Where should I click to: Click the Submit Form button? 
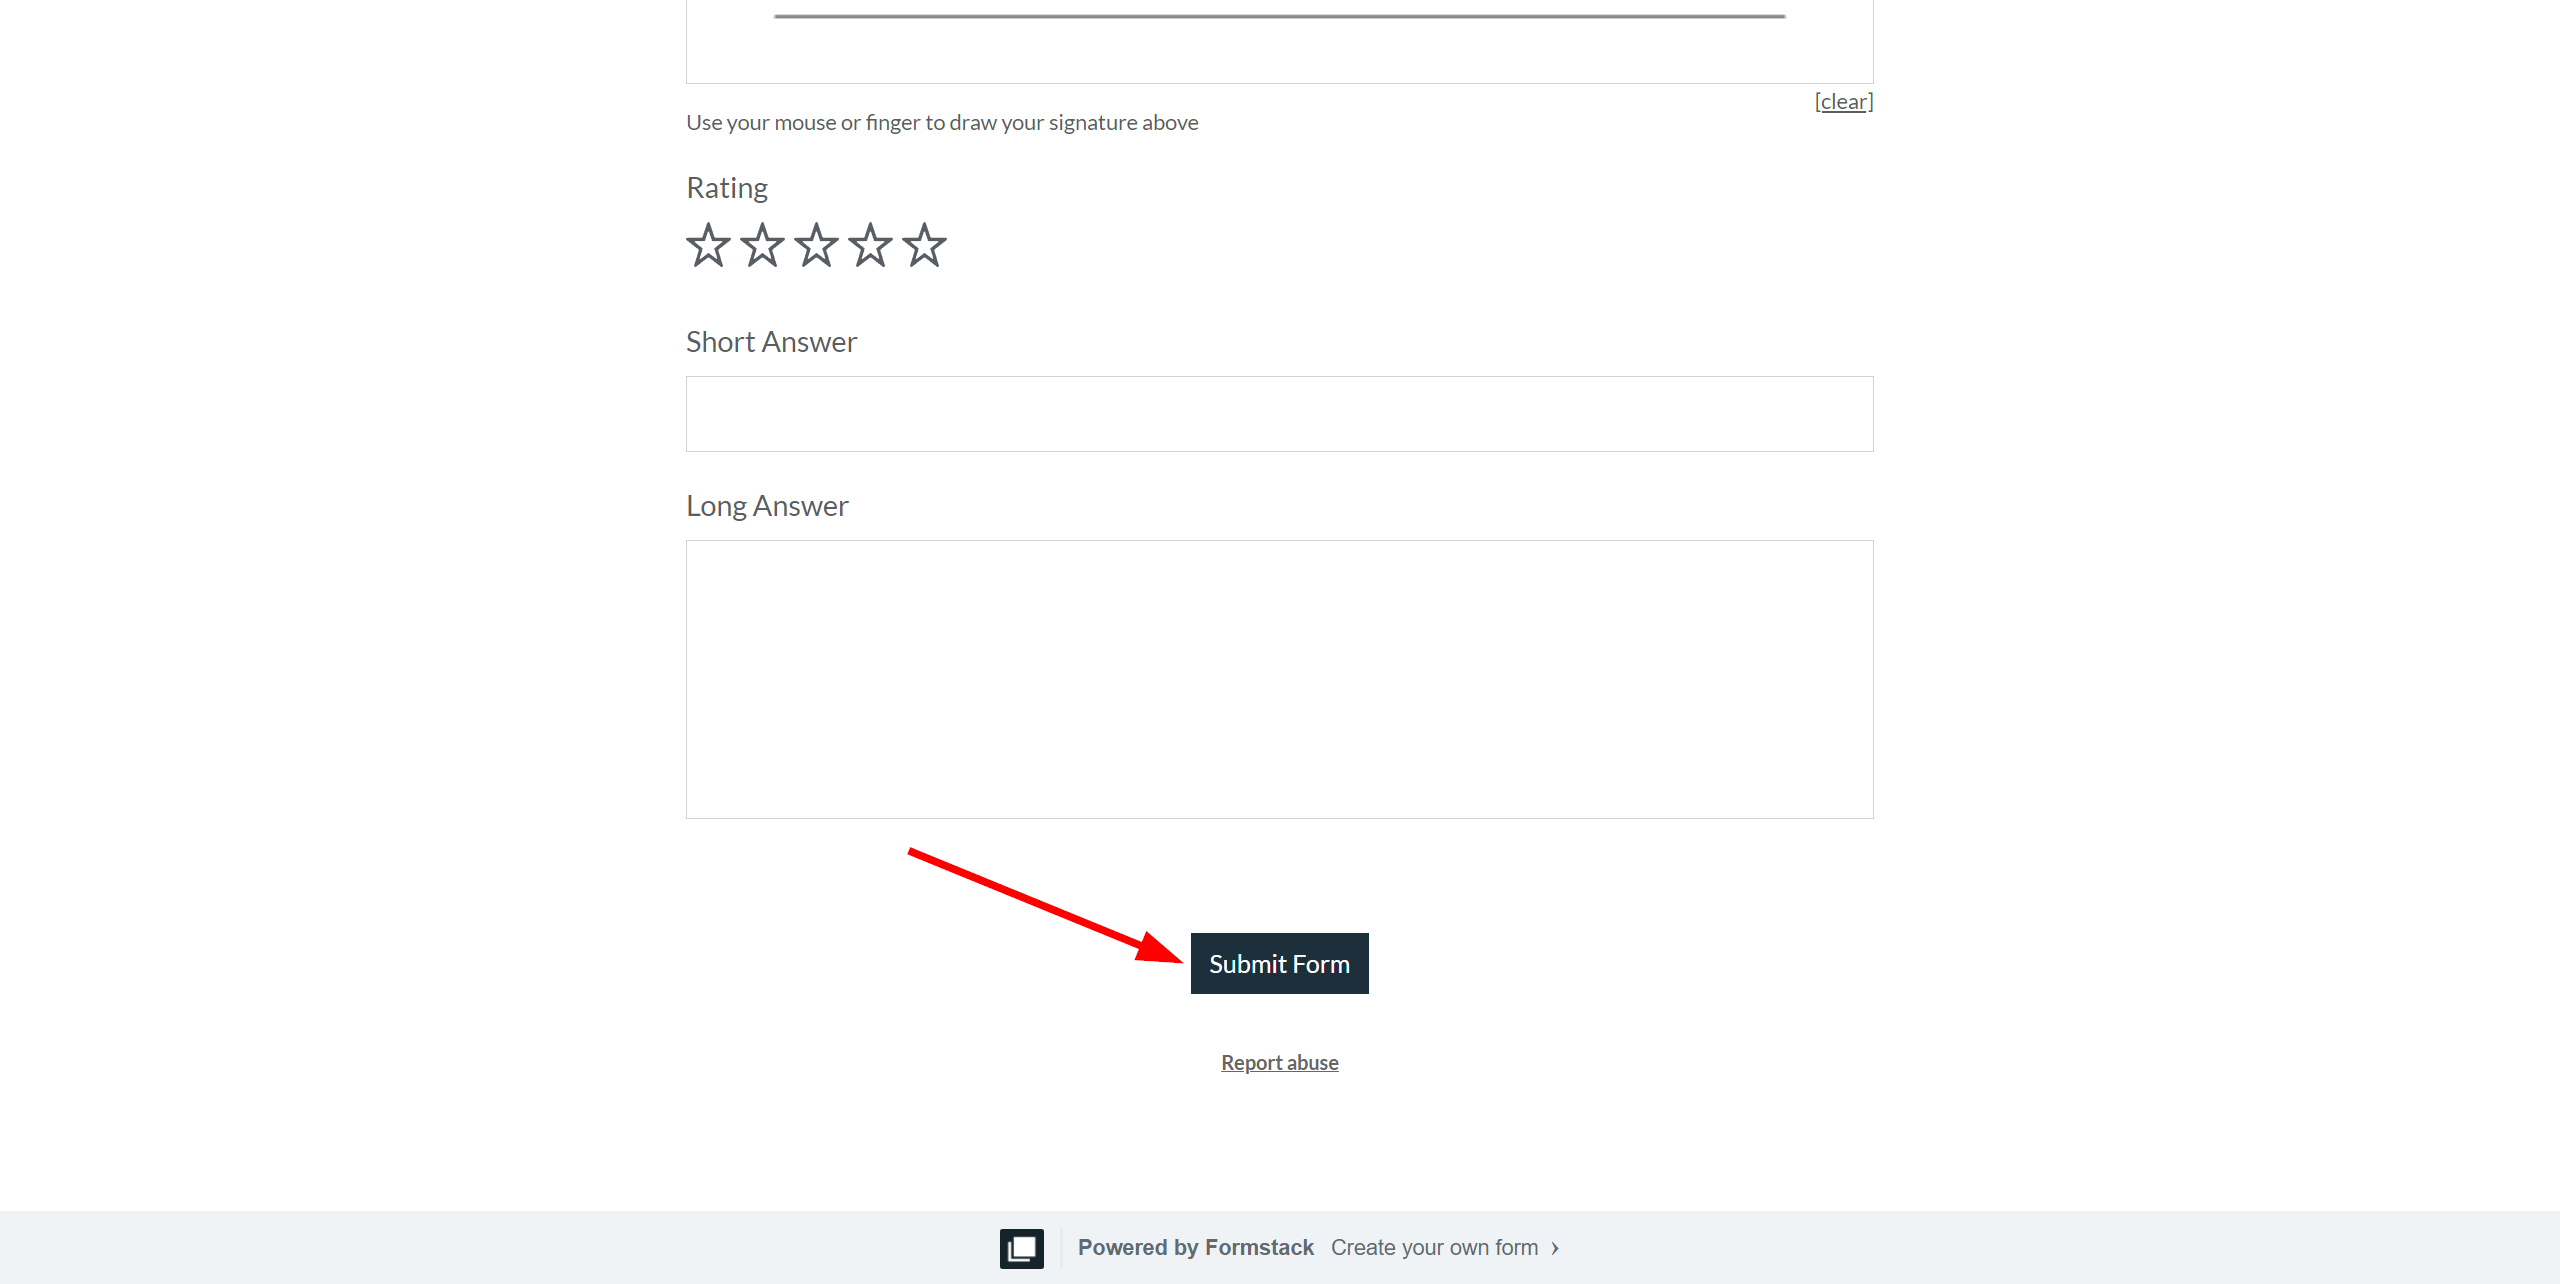pyautogui.click(x=1278, y=963)
